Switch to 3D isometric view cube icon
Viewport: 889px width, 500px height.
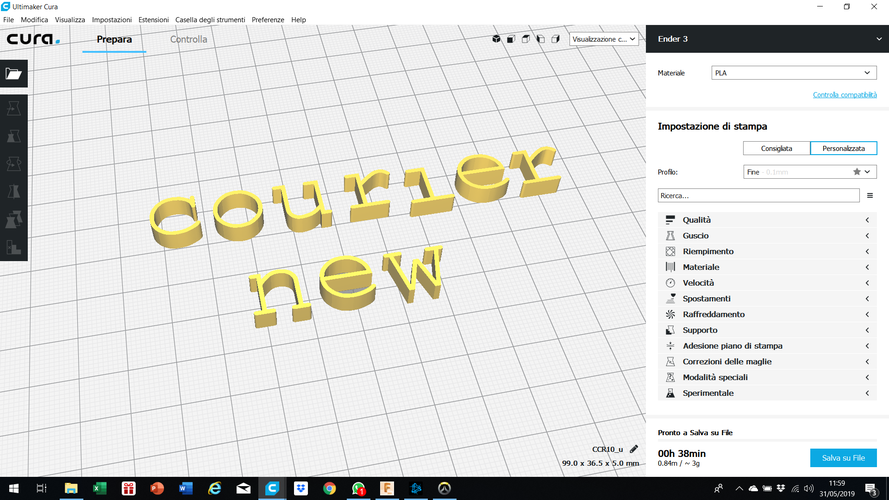coord(496,39)
